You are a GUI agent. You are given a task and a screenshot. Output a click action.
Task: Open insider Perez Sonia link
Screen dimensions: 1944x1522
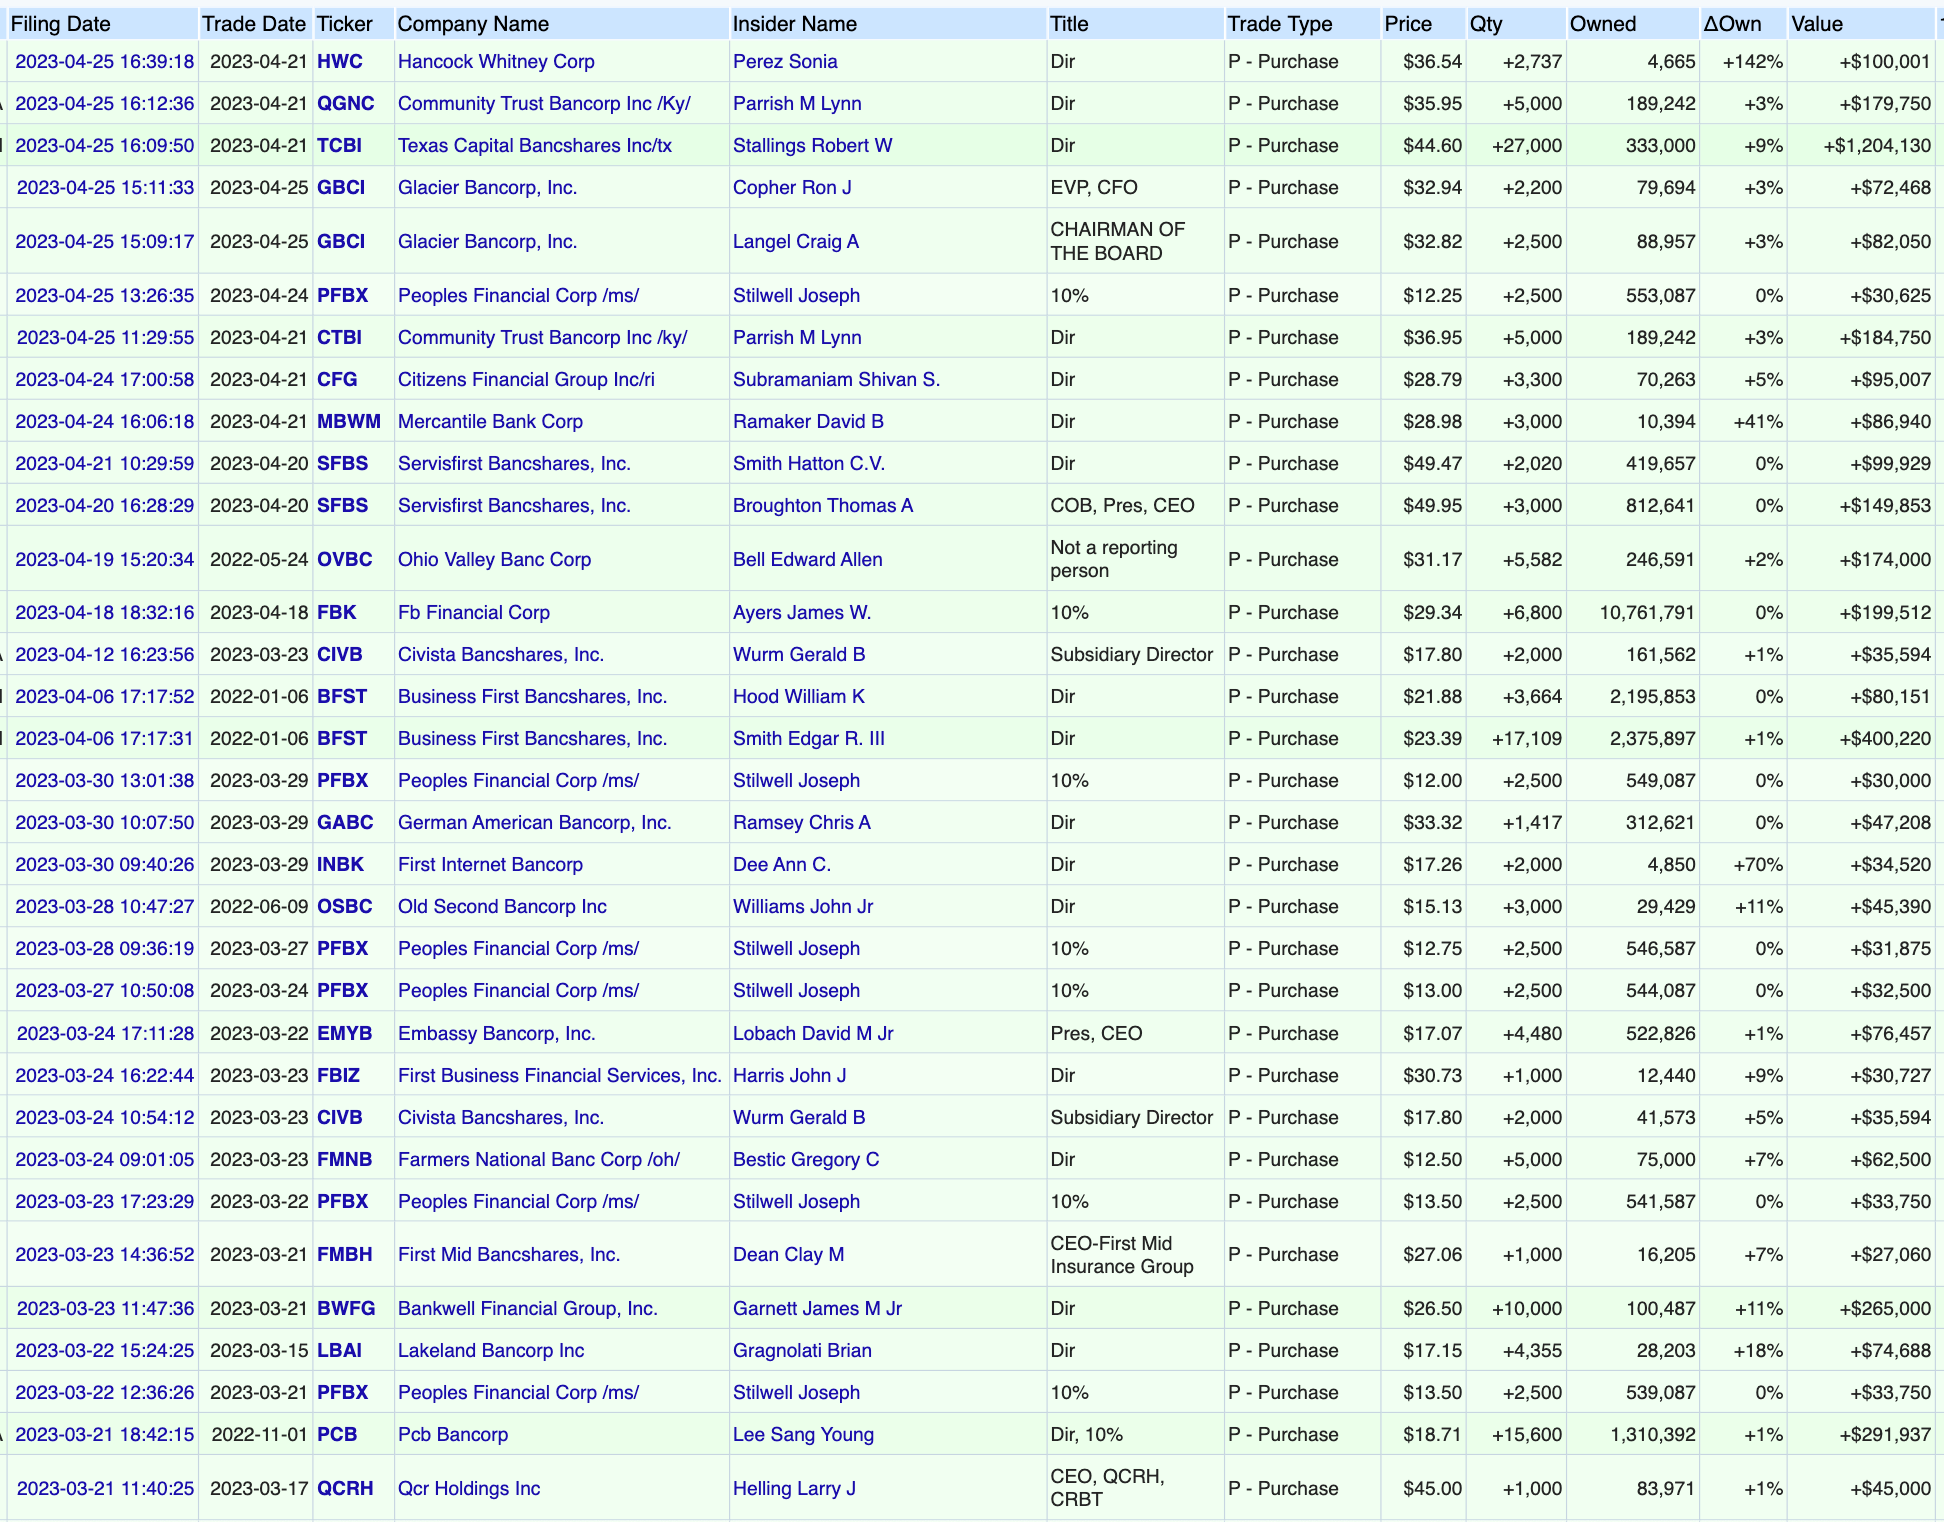point(785,62)
